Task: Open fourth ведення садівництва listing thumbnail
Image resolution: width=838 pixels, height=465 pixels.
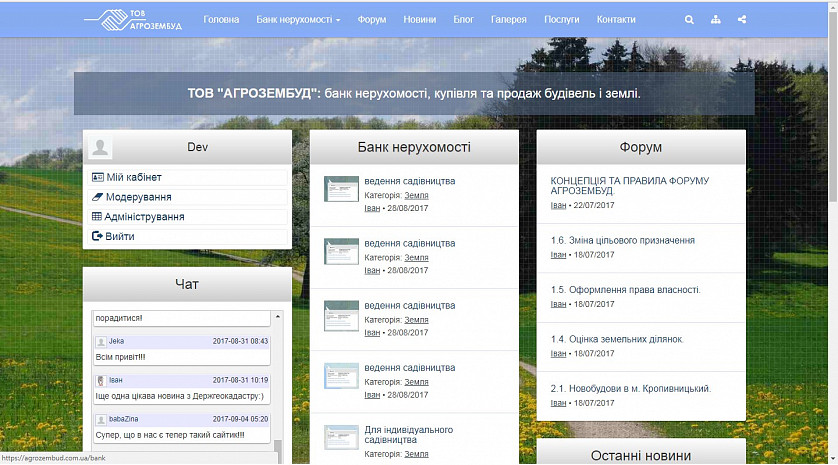Action: (x=341, y=376)
